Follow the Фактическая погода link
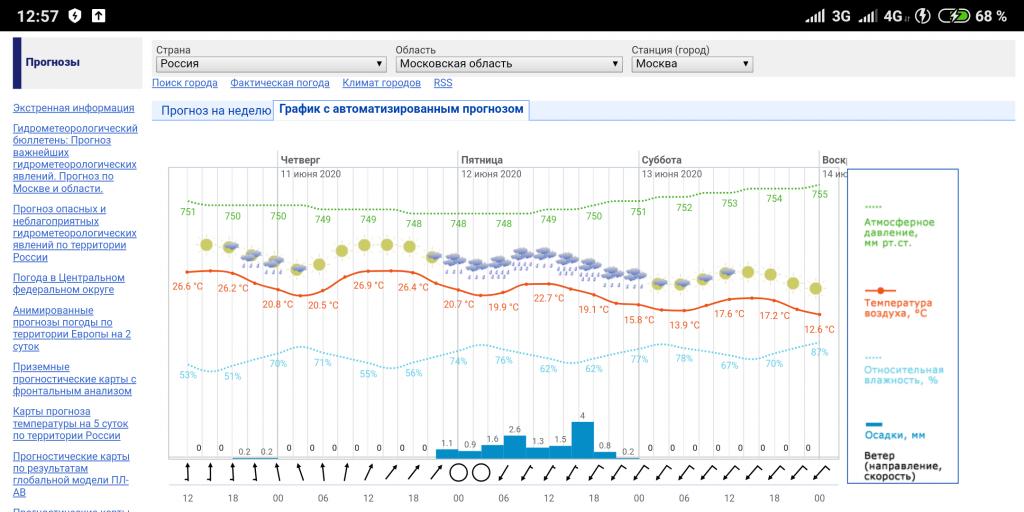The image size is (1024, 512). coord(279,84)
